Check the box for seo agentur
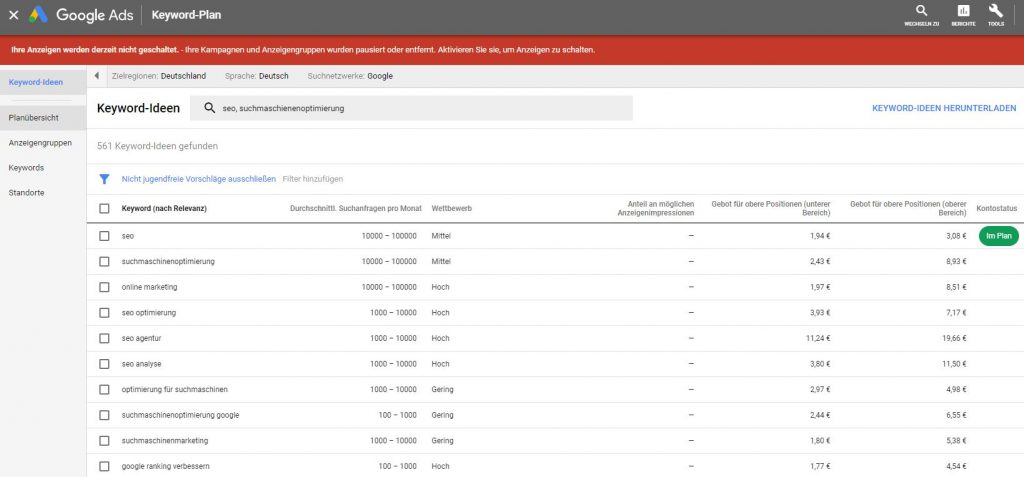Viewport: 1024px width, 477px height. [x=104, y=338]
